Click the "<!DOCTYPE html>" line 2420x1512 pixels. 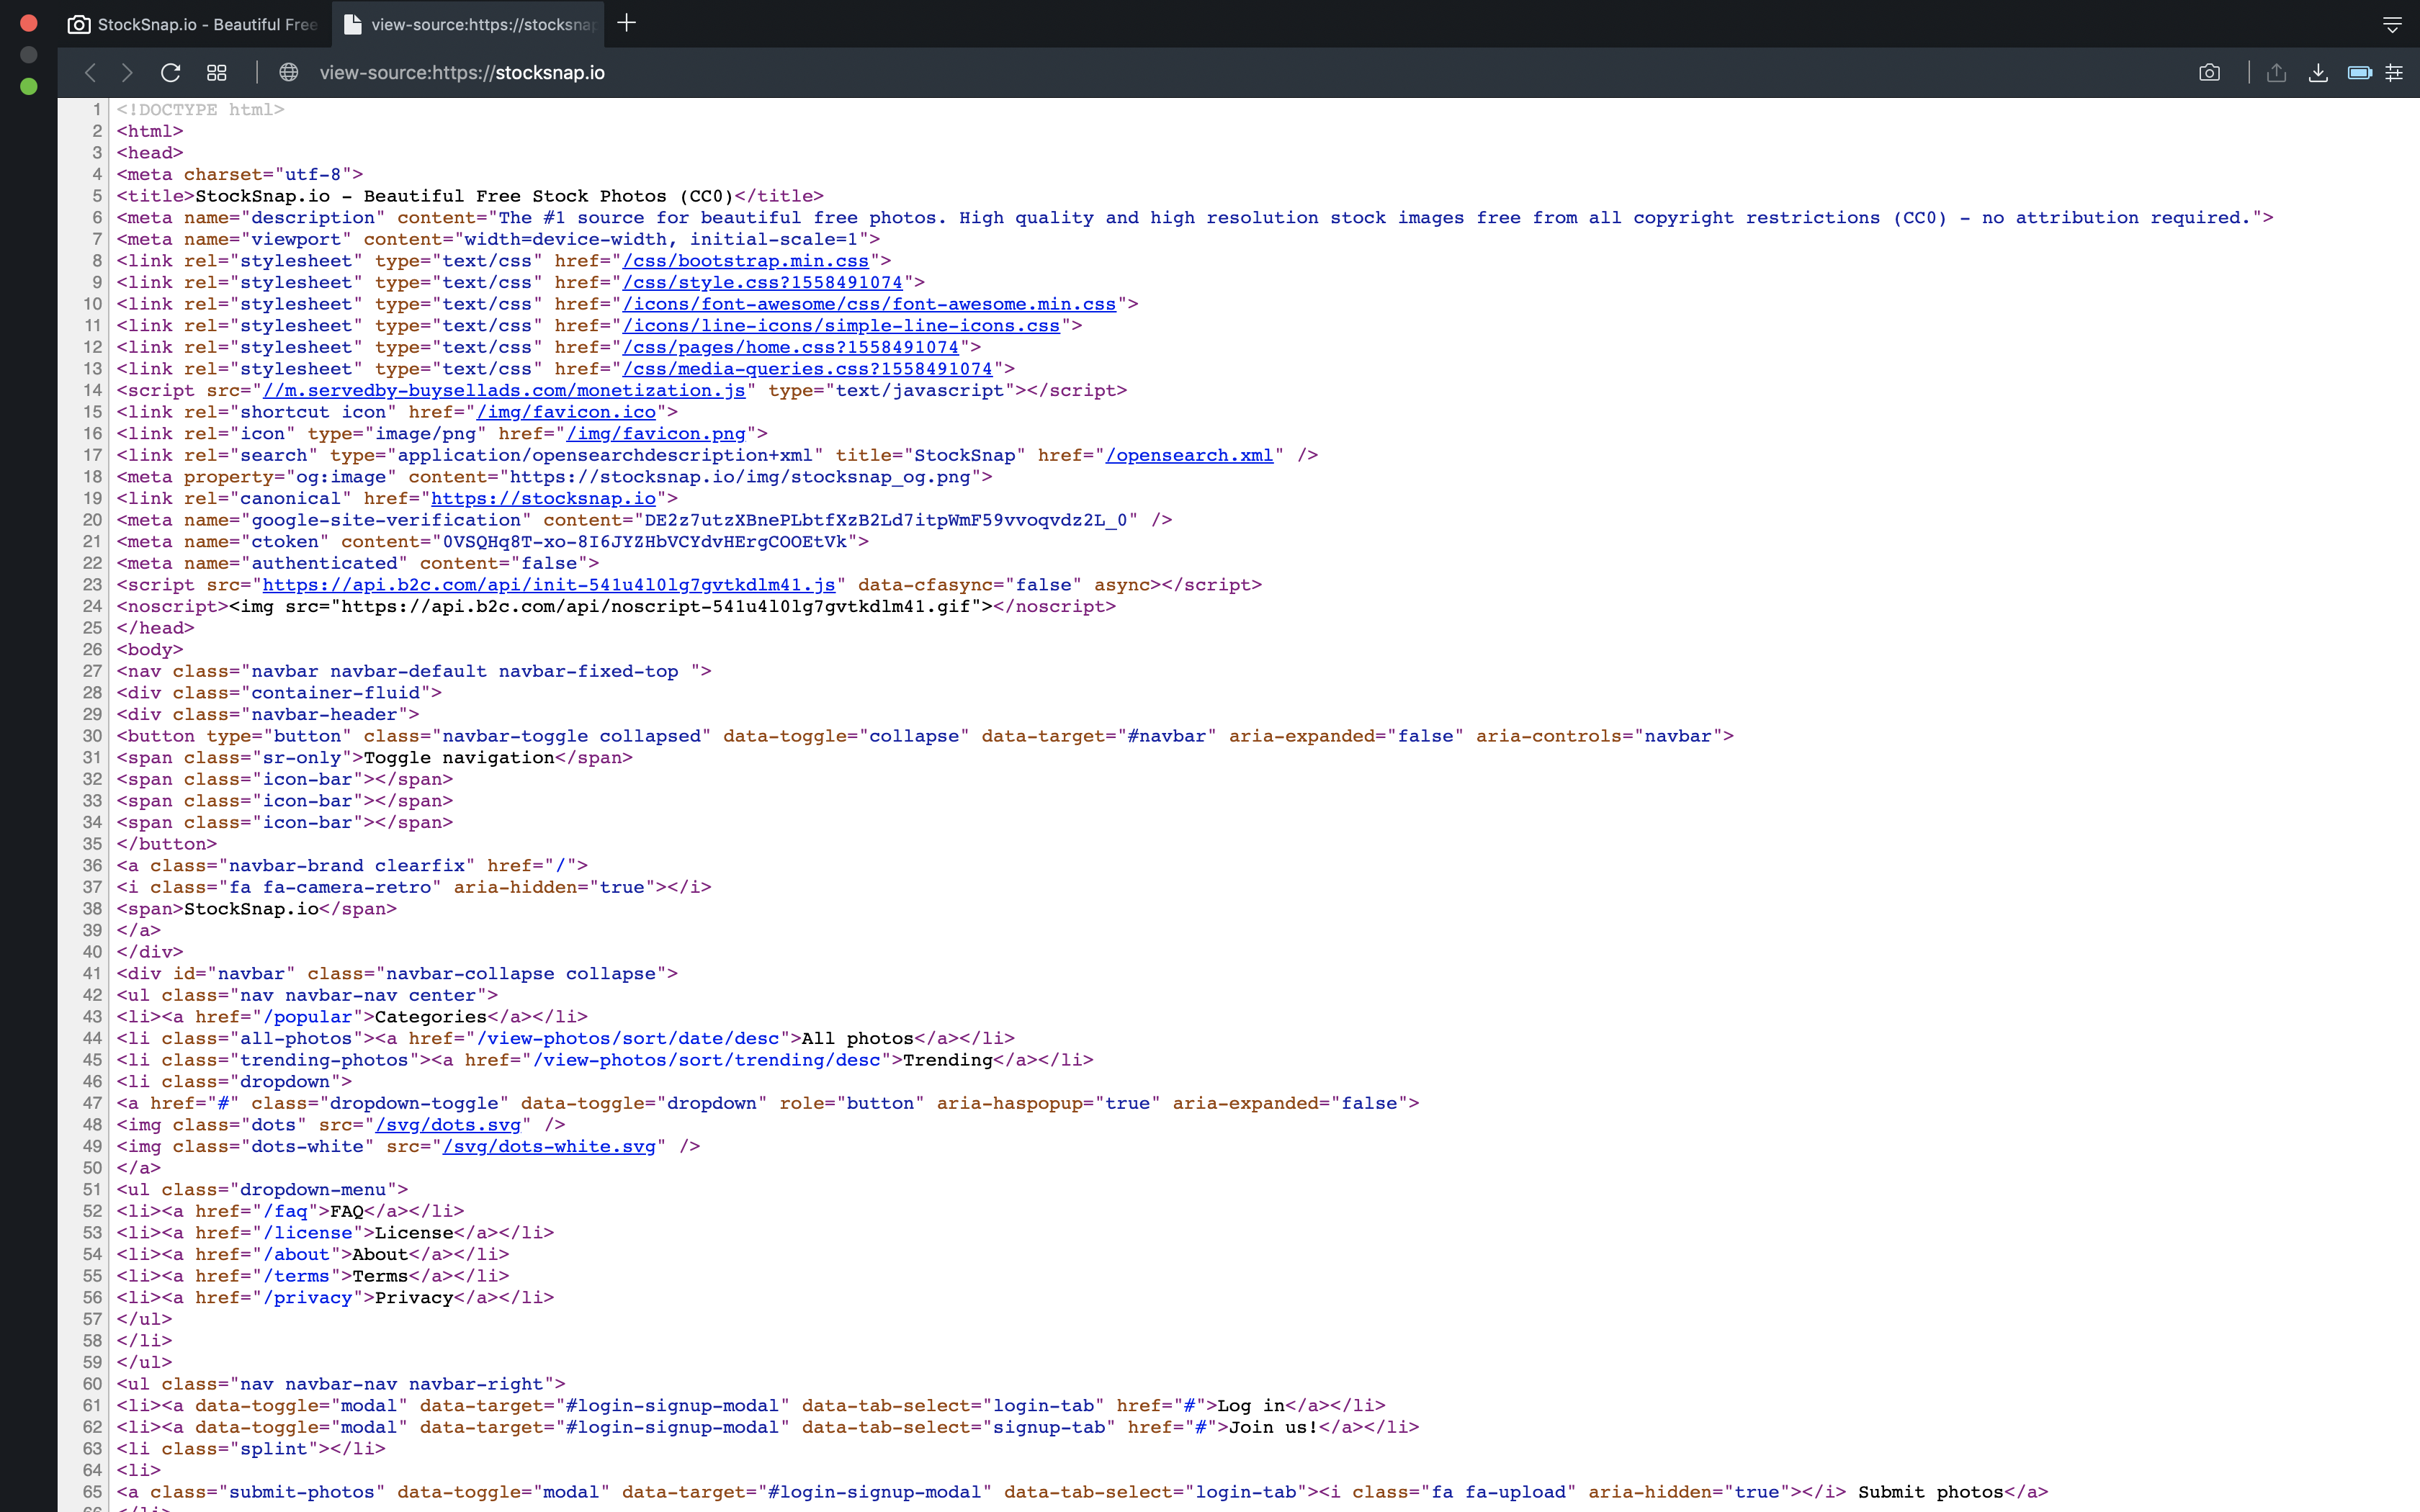(200, 110)
